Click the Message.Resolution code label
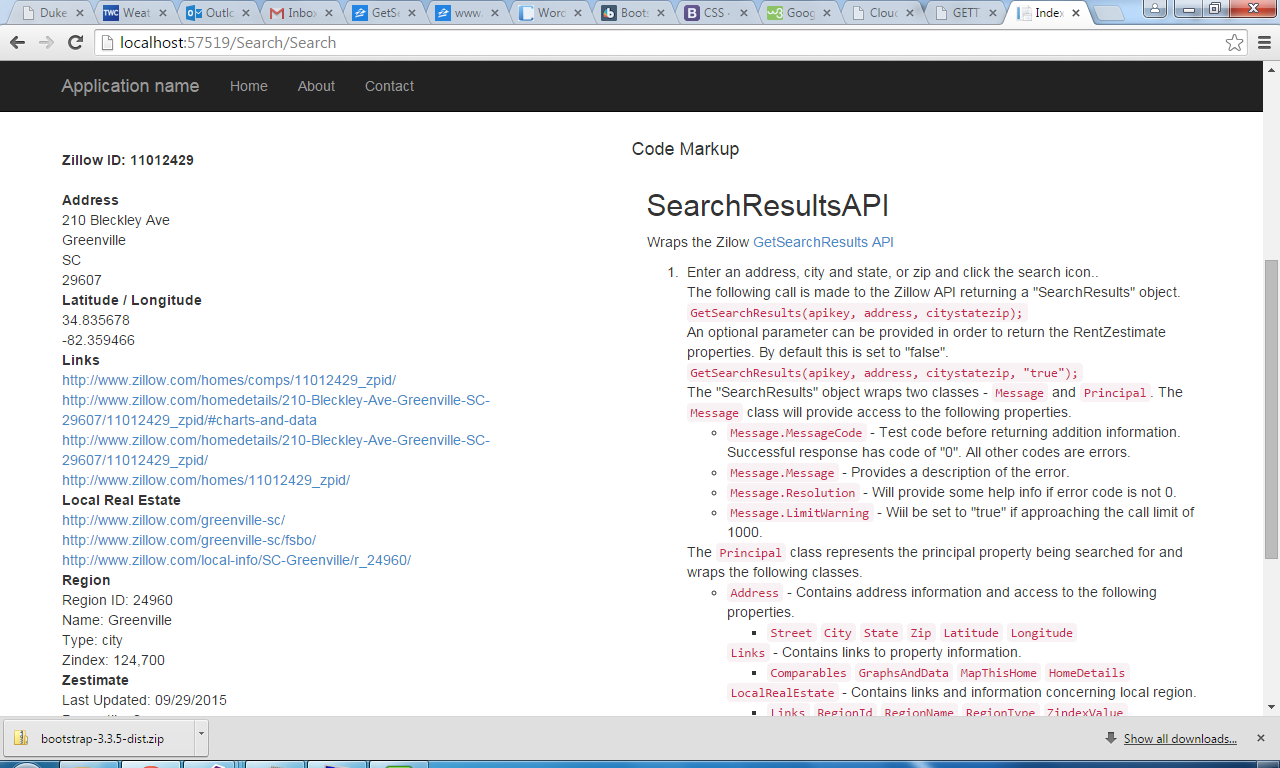This screenshot has width=1280, height=768. pos(792,493)
